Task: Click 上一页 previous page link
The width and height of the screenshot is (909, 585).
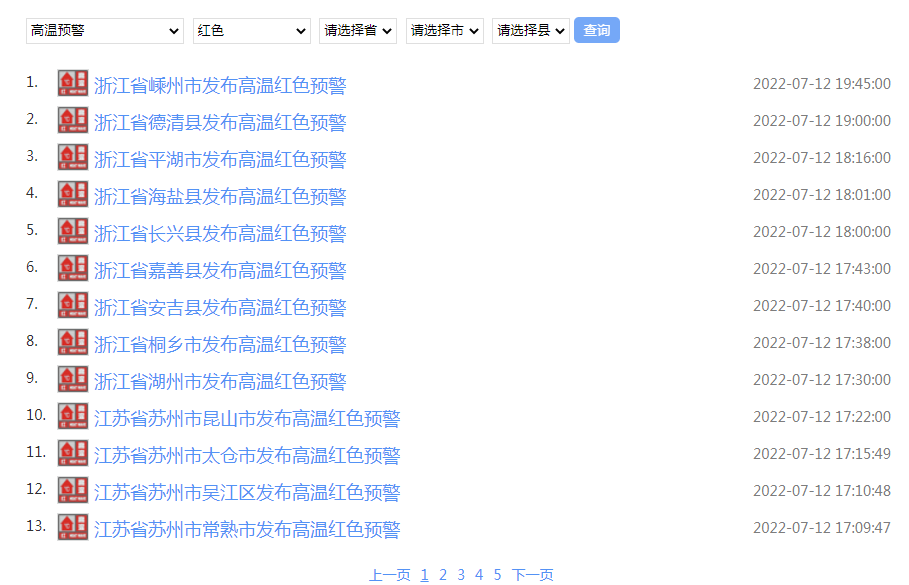Action: pyautogui.click(x=389, y=575)
